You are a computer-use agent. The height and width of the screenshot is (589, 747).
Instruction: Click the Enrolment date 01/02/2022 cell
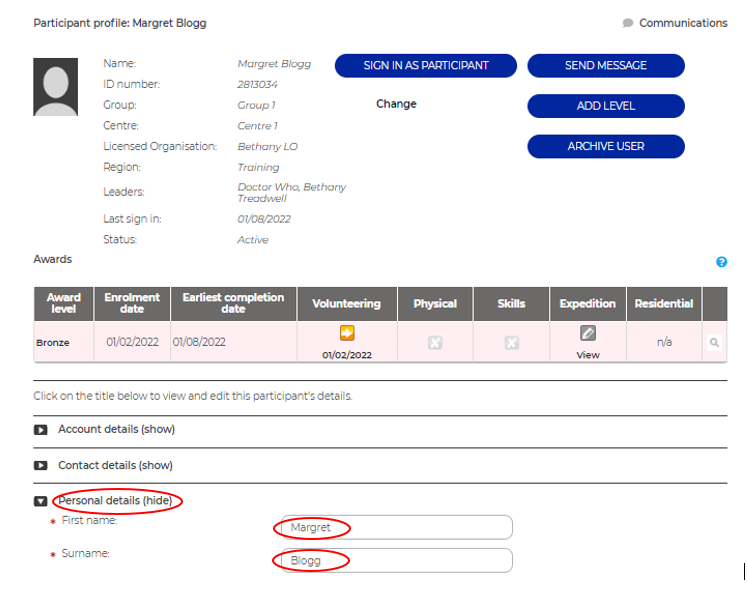[x=132, y=342]
